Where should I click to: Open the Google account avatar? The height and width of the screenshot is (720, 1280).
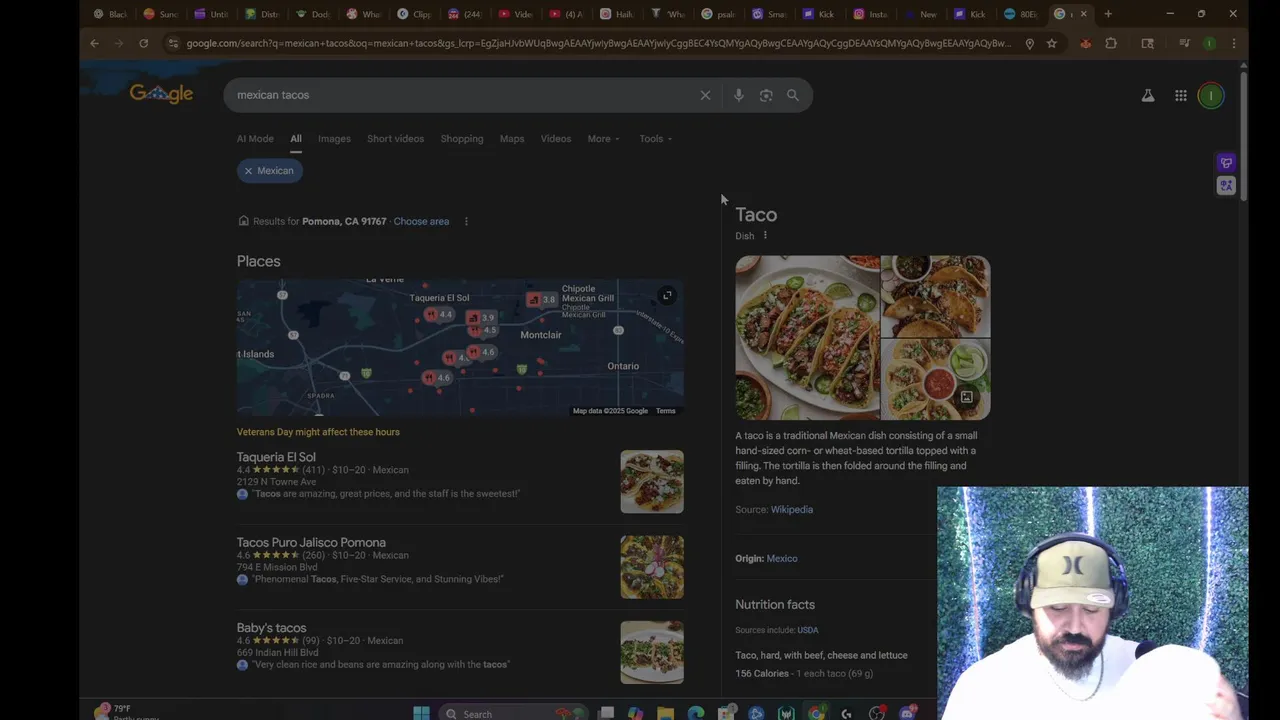pyautogui.click(x=1211, y=96)
